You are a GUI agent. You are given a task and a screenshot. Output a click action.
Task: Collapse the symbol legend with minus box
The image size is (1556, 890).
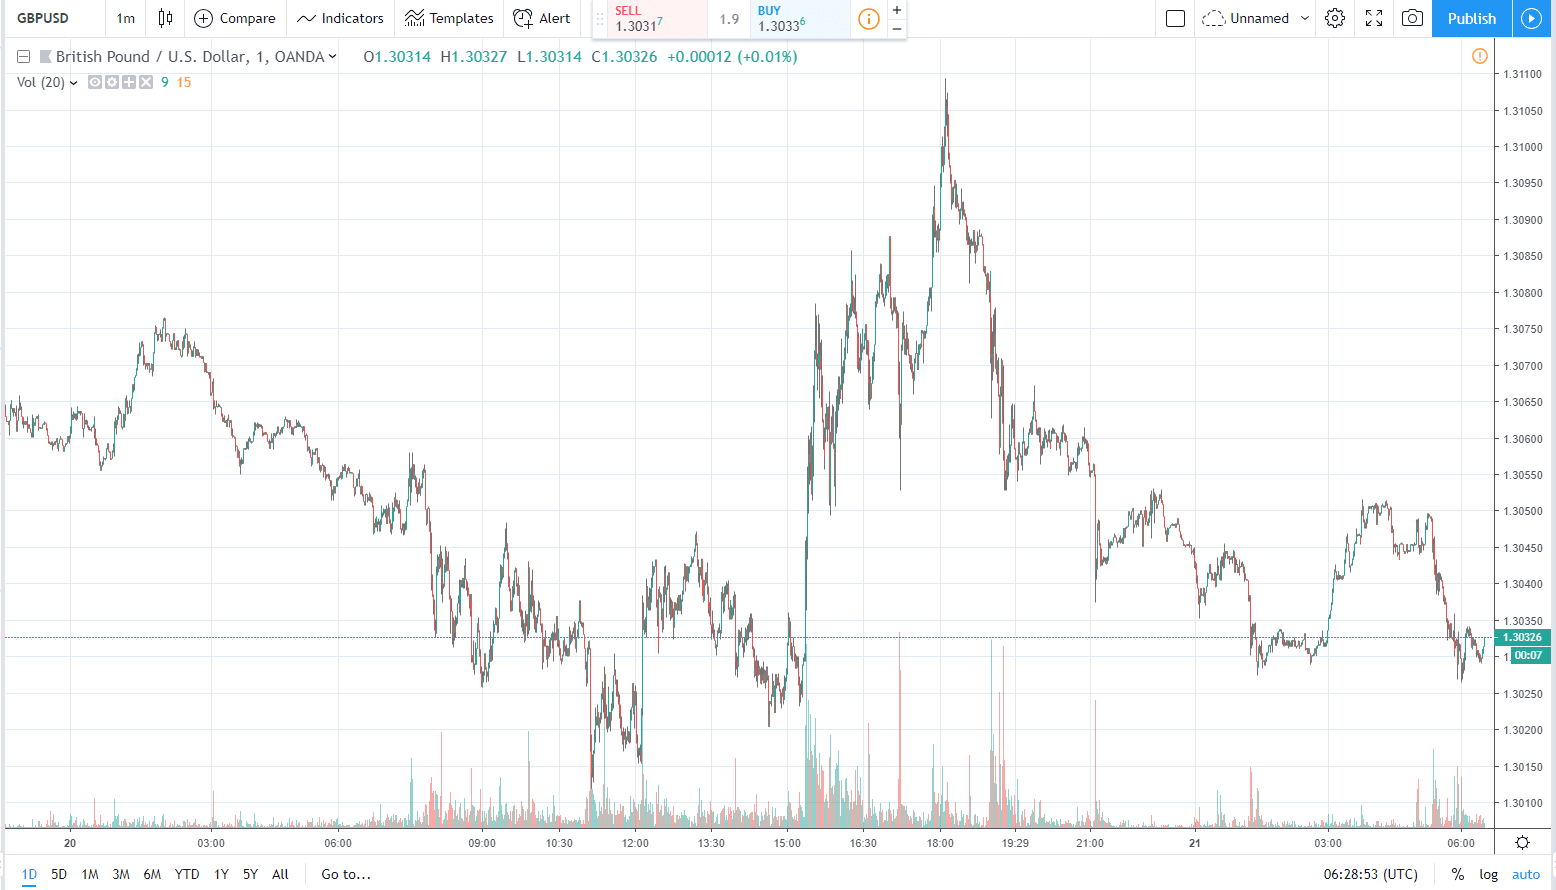coord(23,57)
